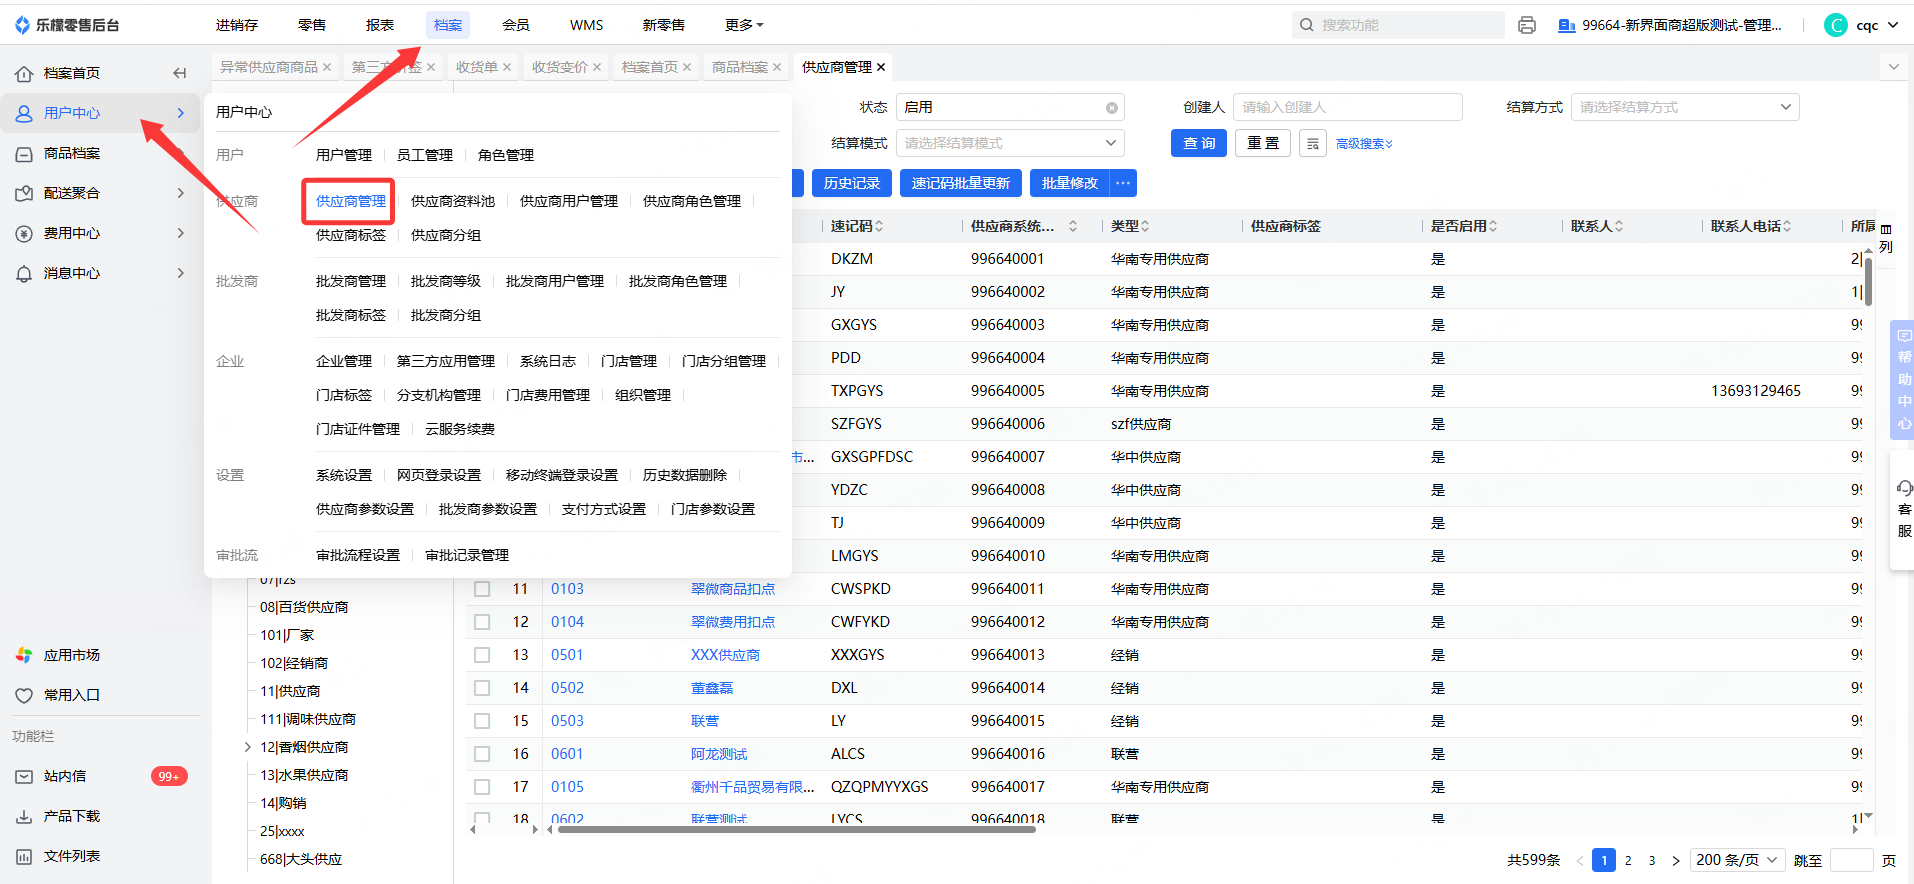Open the 应用市场 app market icon
Image resolution: width=1914 pixels, height=884 pixels.
pos(24,655)
